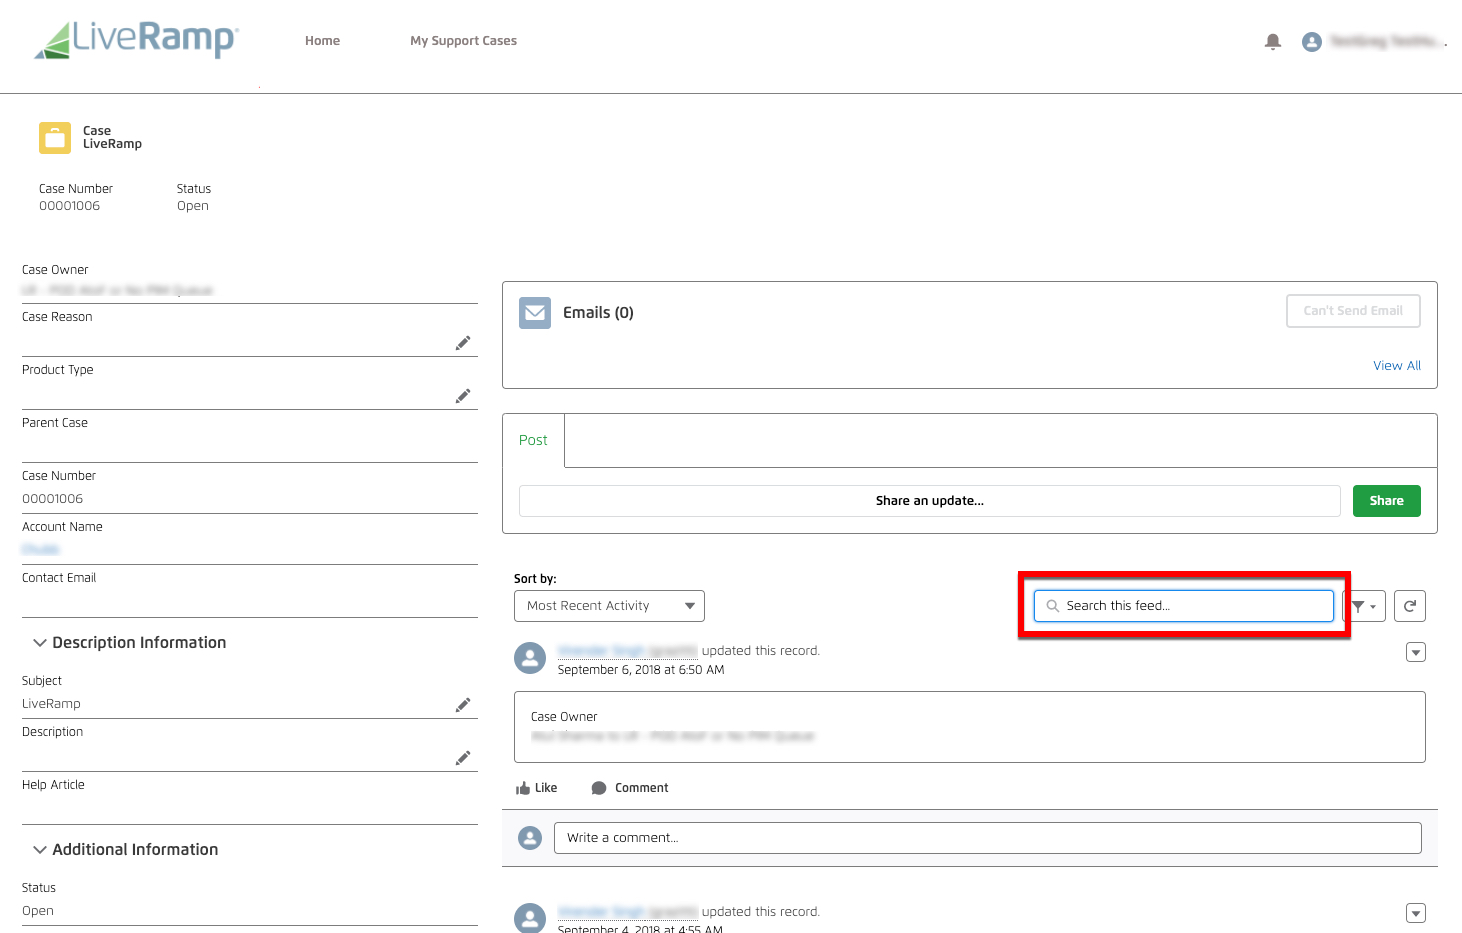Open the View All emails link
This screenshot has height=933, width=1462.
pos(1397,366)
